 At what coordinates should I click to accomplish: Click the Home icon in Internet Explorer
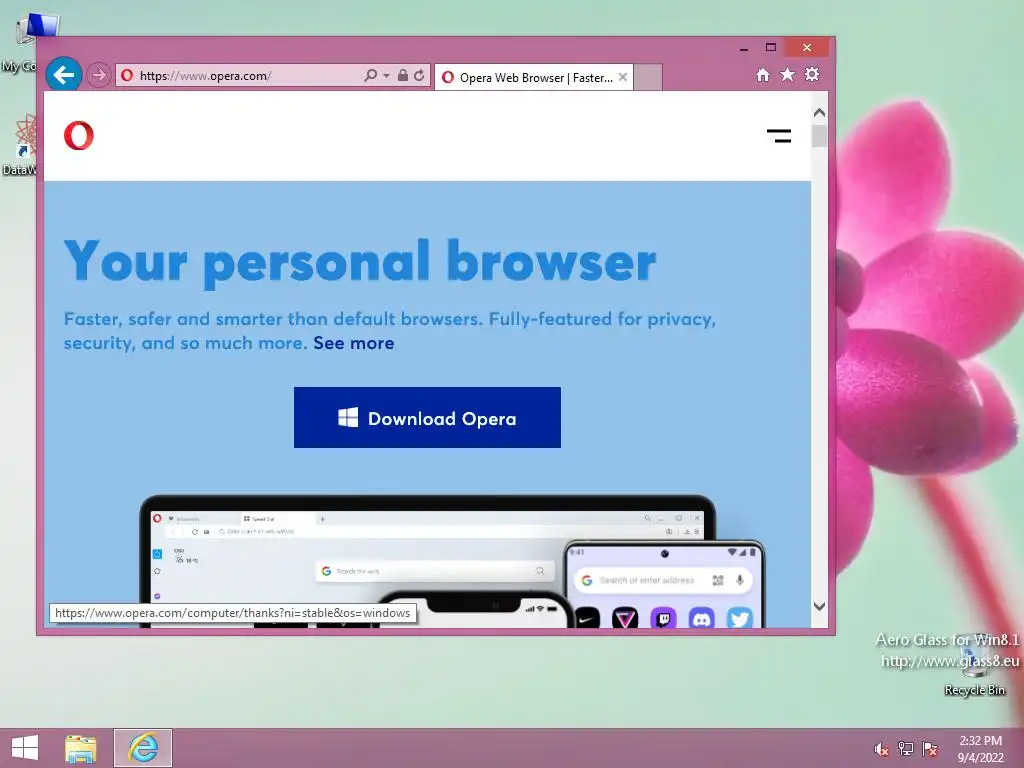point(763,74)
